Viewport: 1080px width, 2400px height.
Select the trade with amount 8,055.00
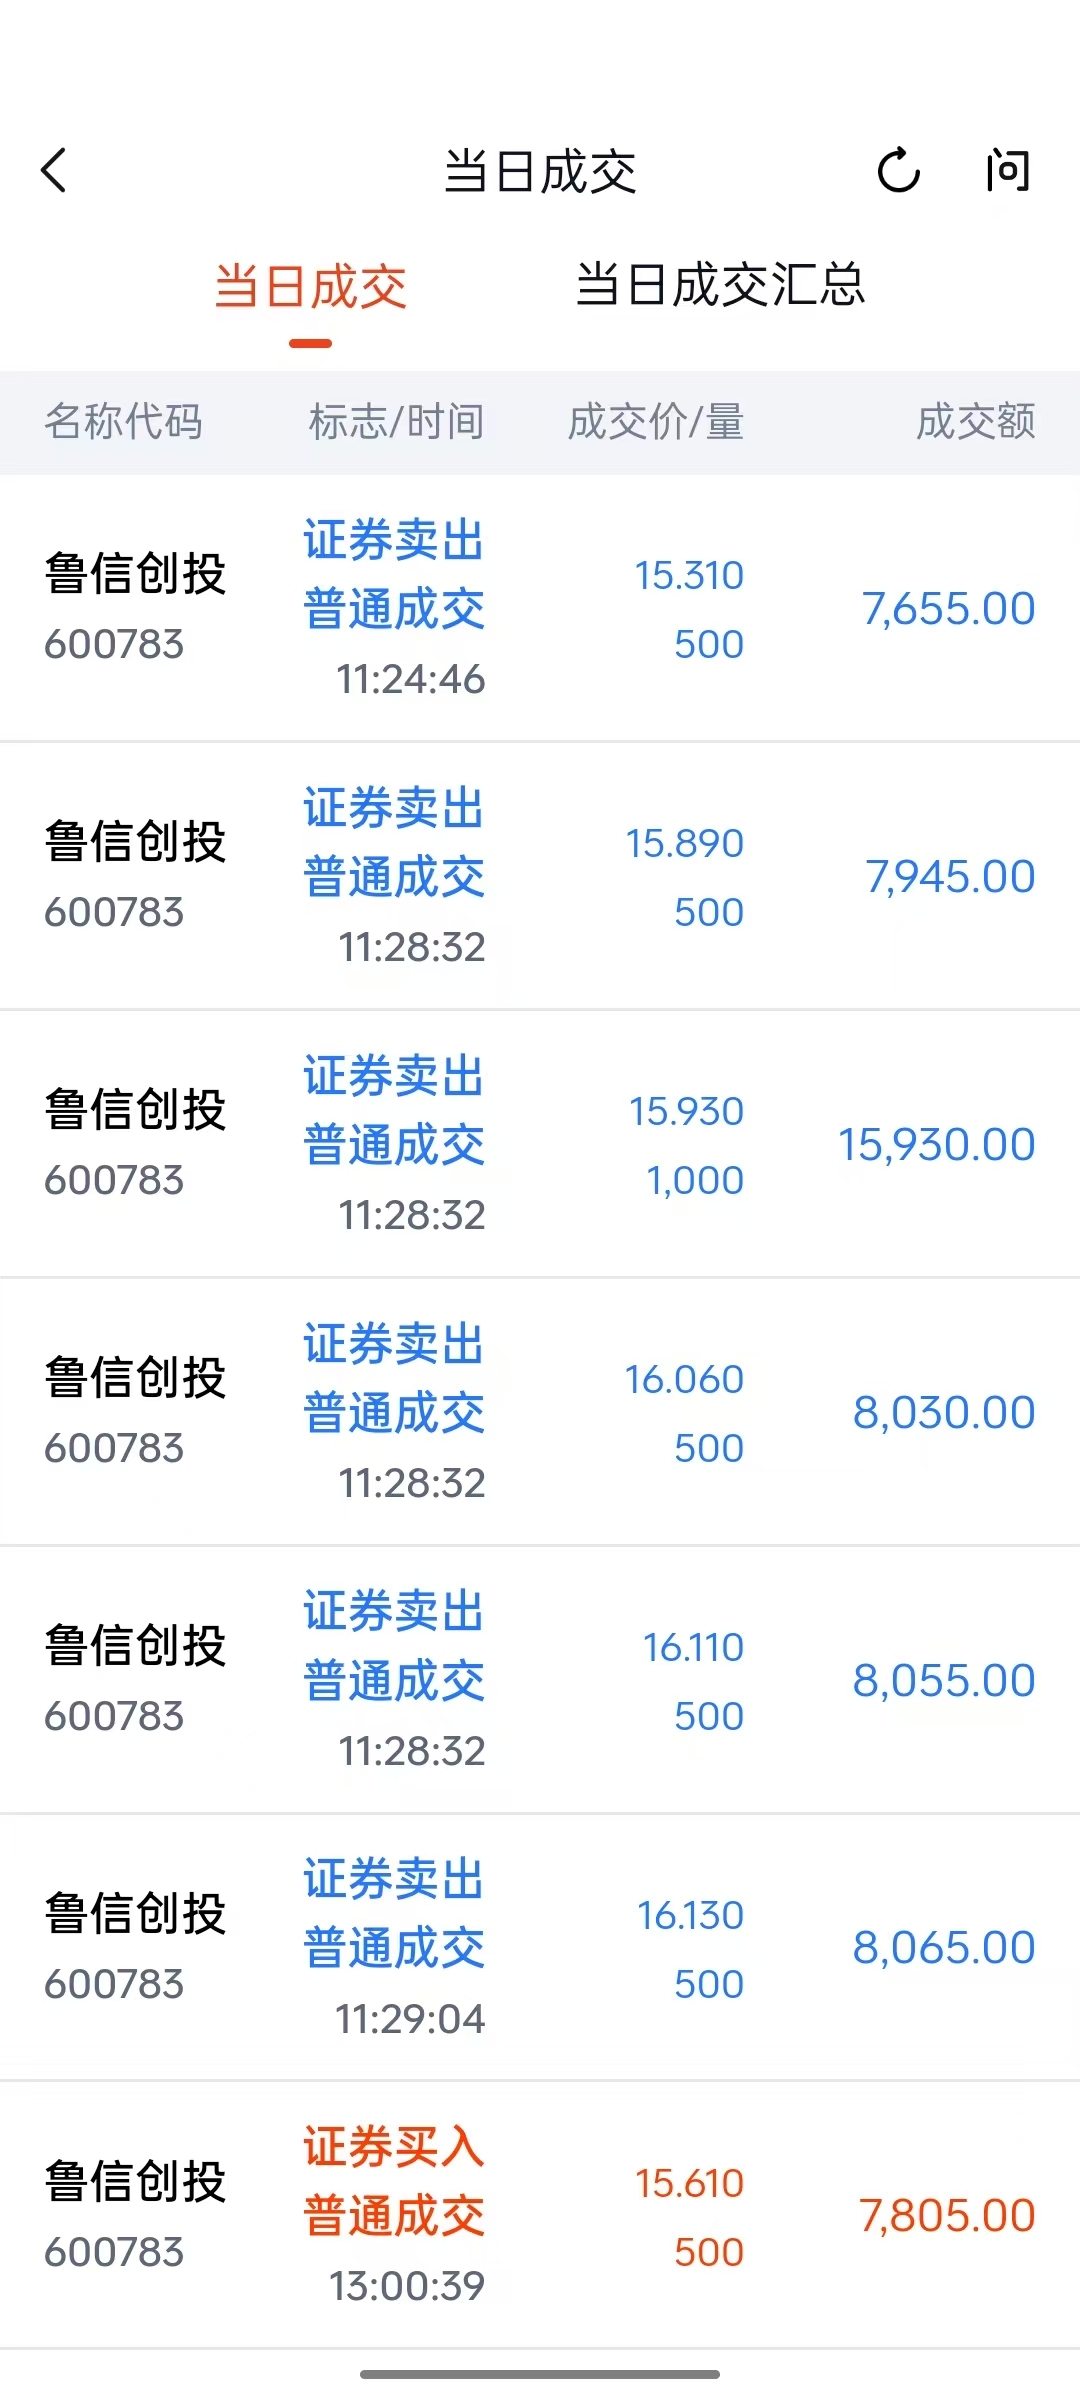point(540,1680)
